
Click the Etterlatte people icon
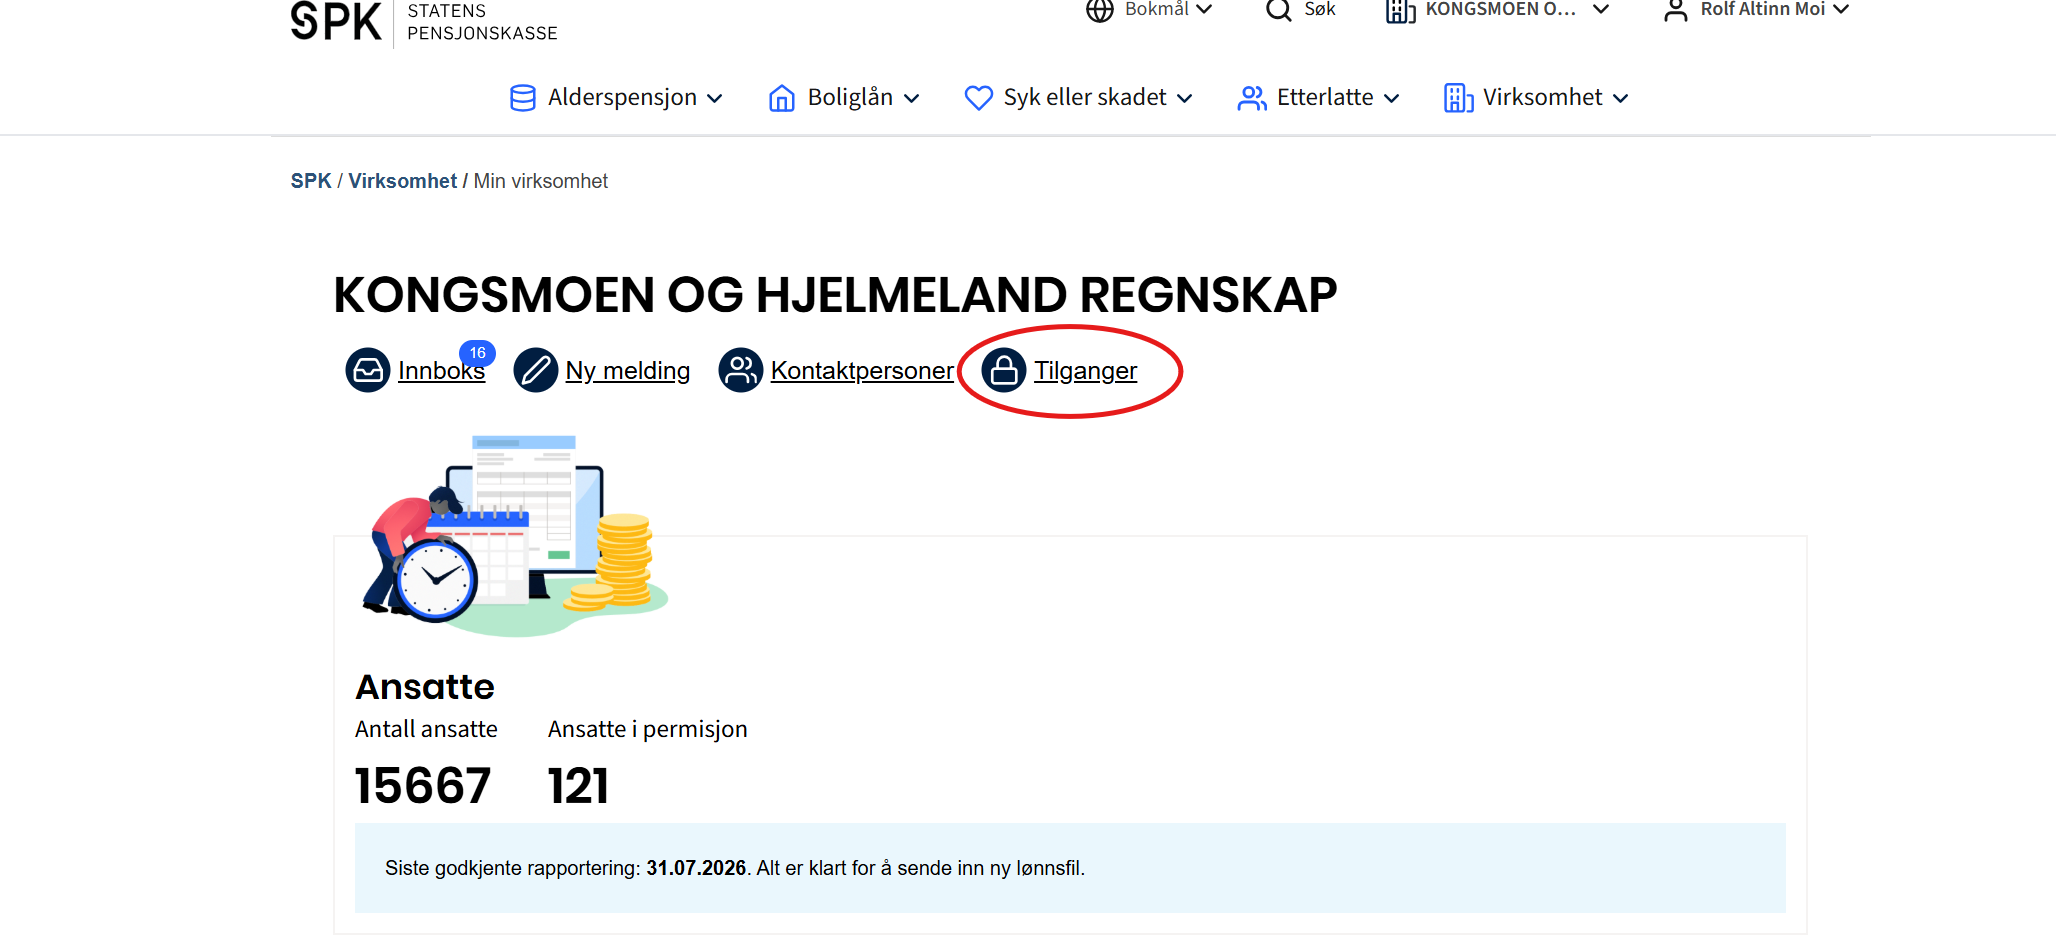1252,98
